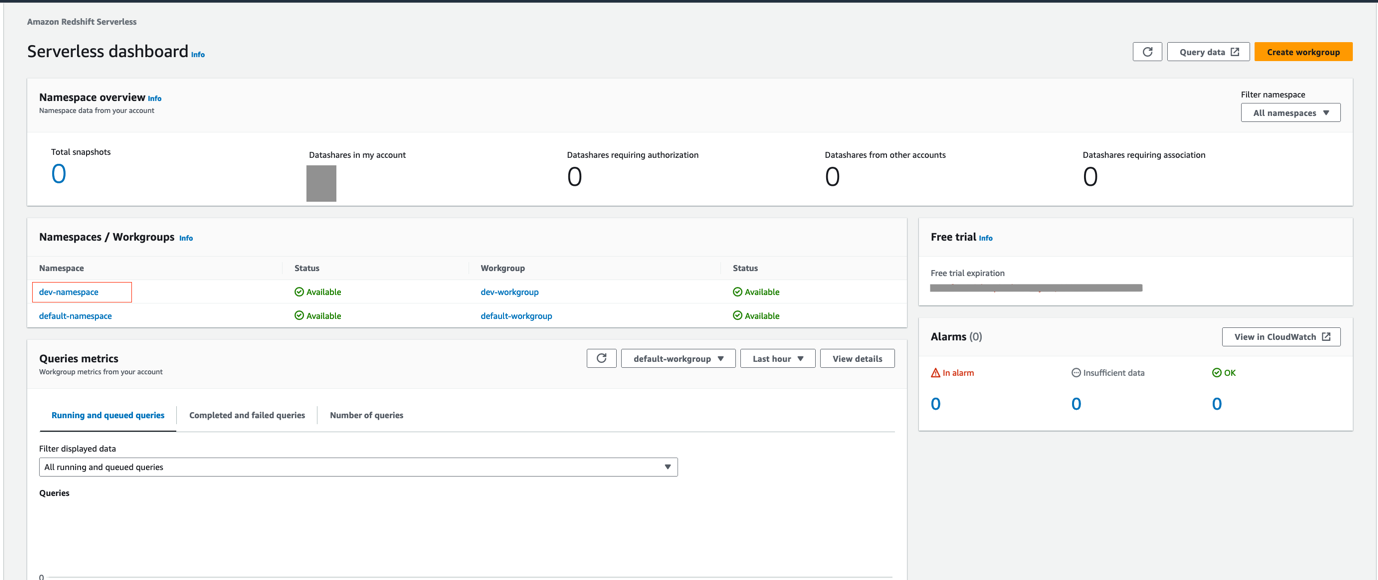
Task: Click the Amazon Redshift Serverless breadcrumb
Action: point(82,22)
